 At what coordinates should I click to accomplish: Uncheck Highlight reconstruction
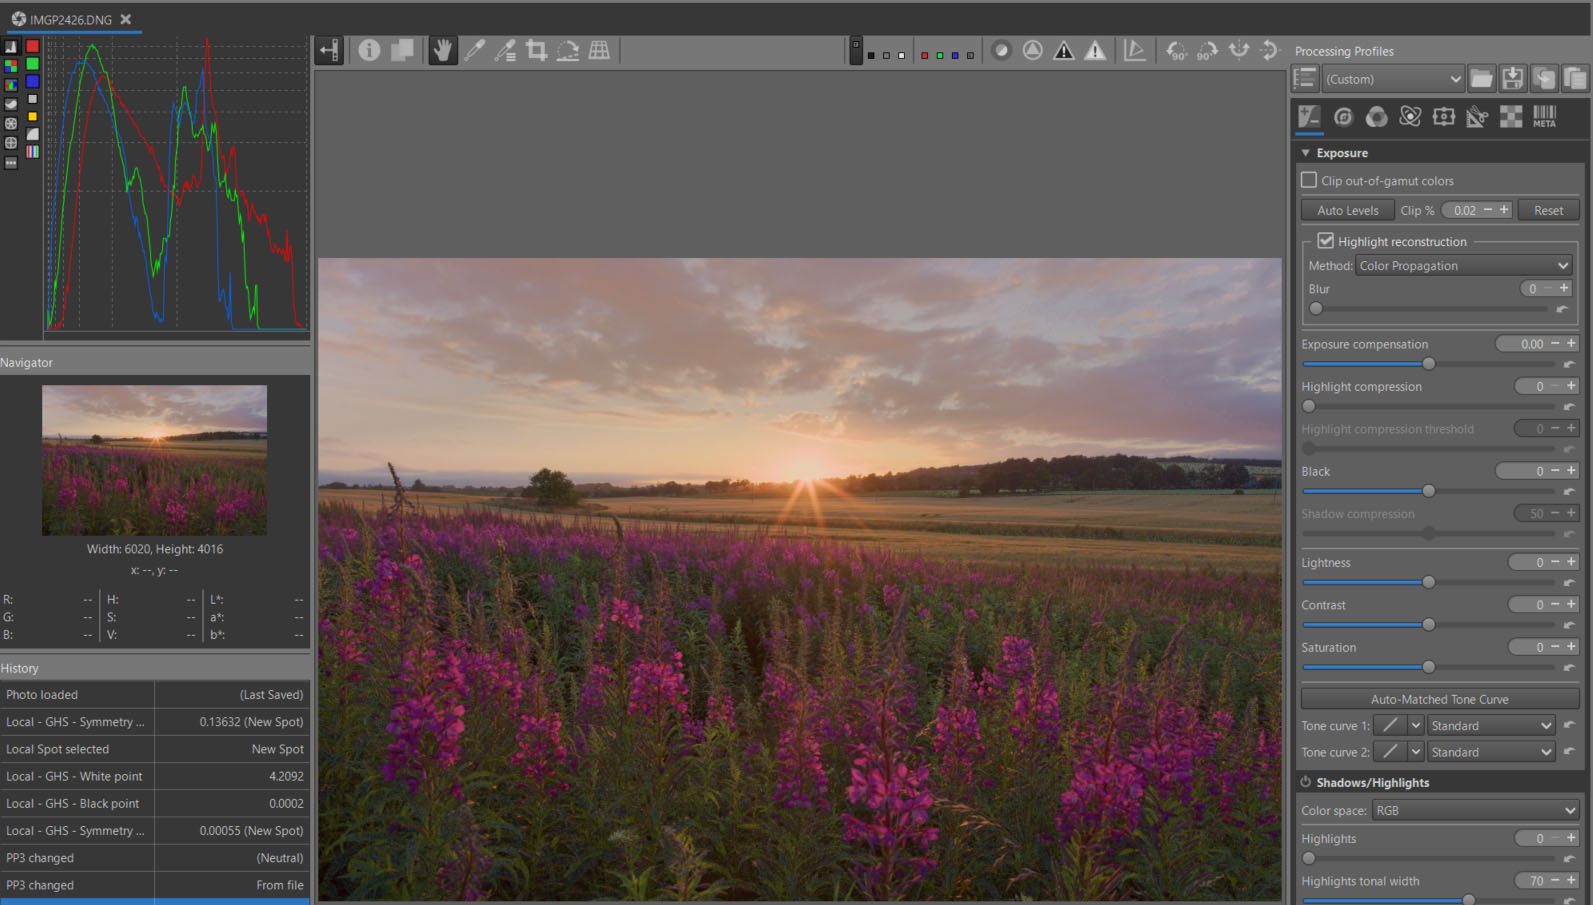(1326, 241)
